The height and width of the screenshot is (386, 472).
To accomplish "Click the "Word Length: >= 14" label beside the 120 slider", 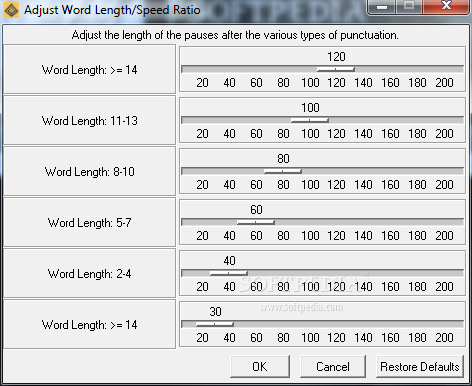I will (x=90, y=70).
